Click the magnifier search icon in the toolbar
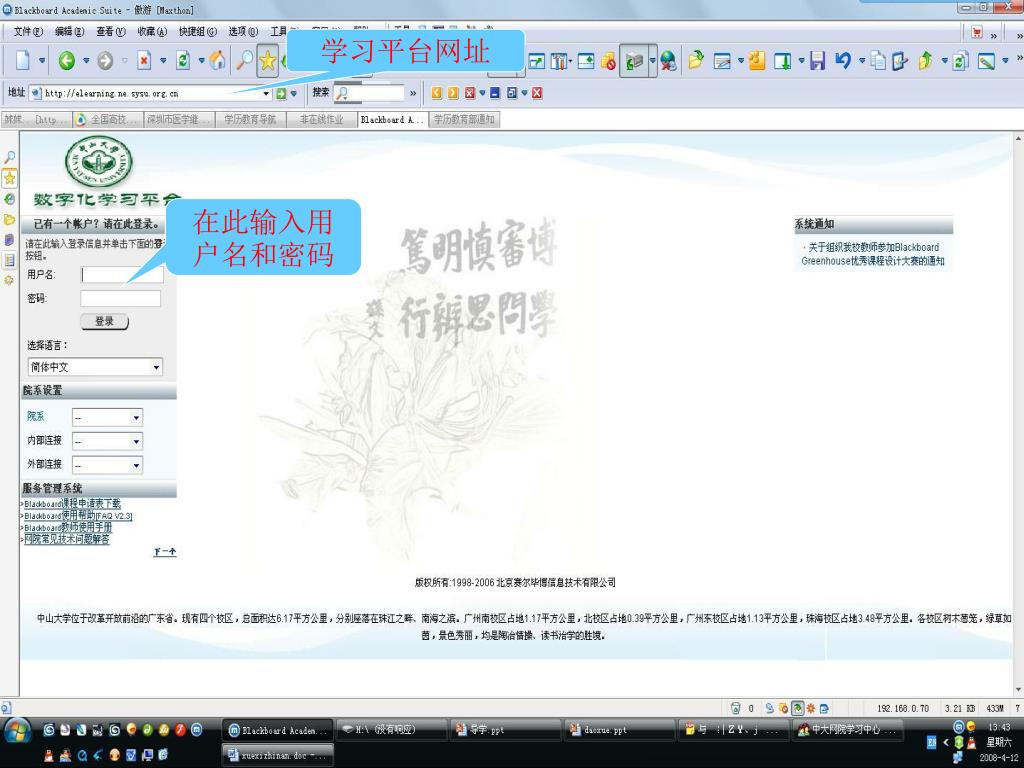Image resolution: width=1024 pixels, height=768 pixels. pos(243,62)
